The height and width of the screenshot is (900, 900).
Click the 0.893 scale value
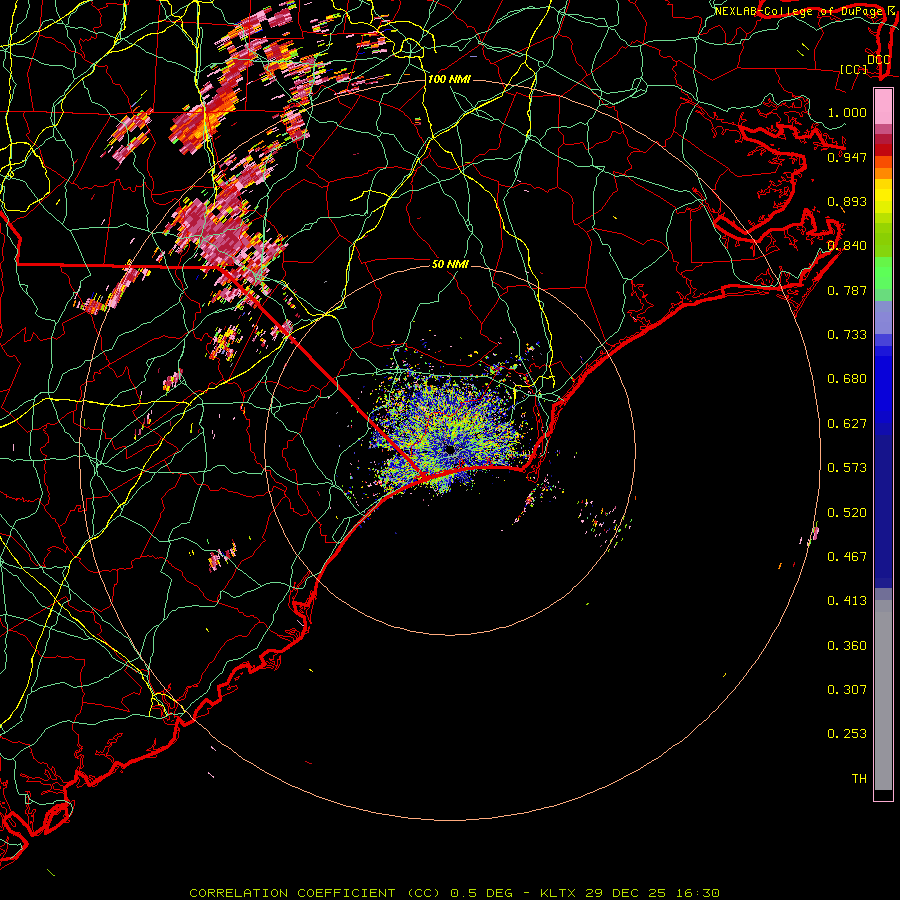pyautogui.click(x=847, y=201)
